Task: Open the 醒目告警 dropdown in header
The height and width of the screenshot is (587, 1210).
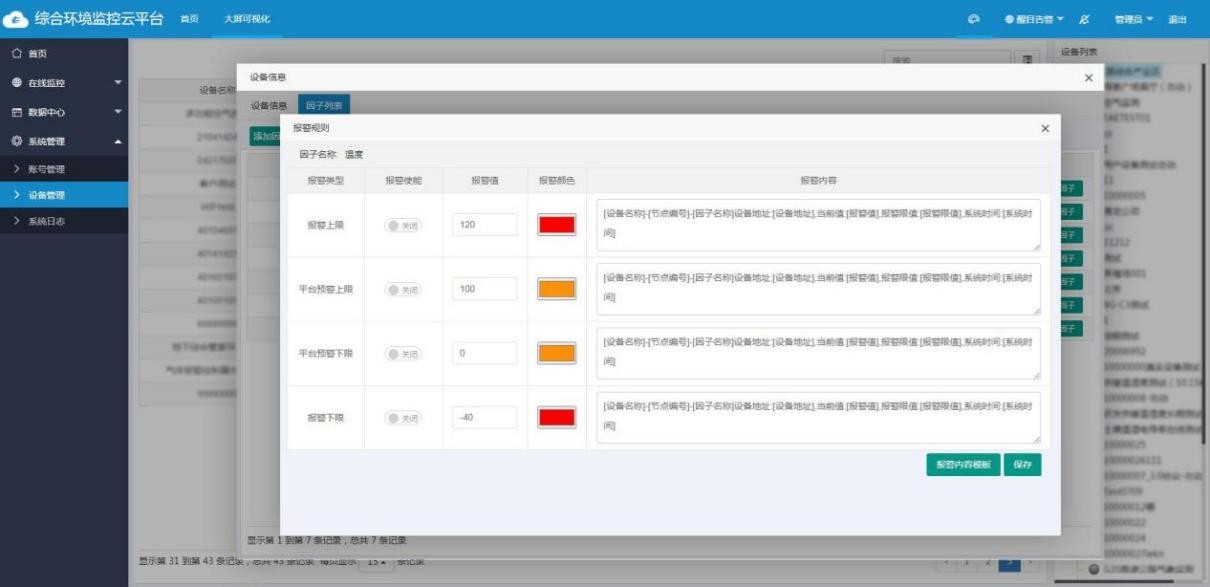Action: [x=1033, y=20]
